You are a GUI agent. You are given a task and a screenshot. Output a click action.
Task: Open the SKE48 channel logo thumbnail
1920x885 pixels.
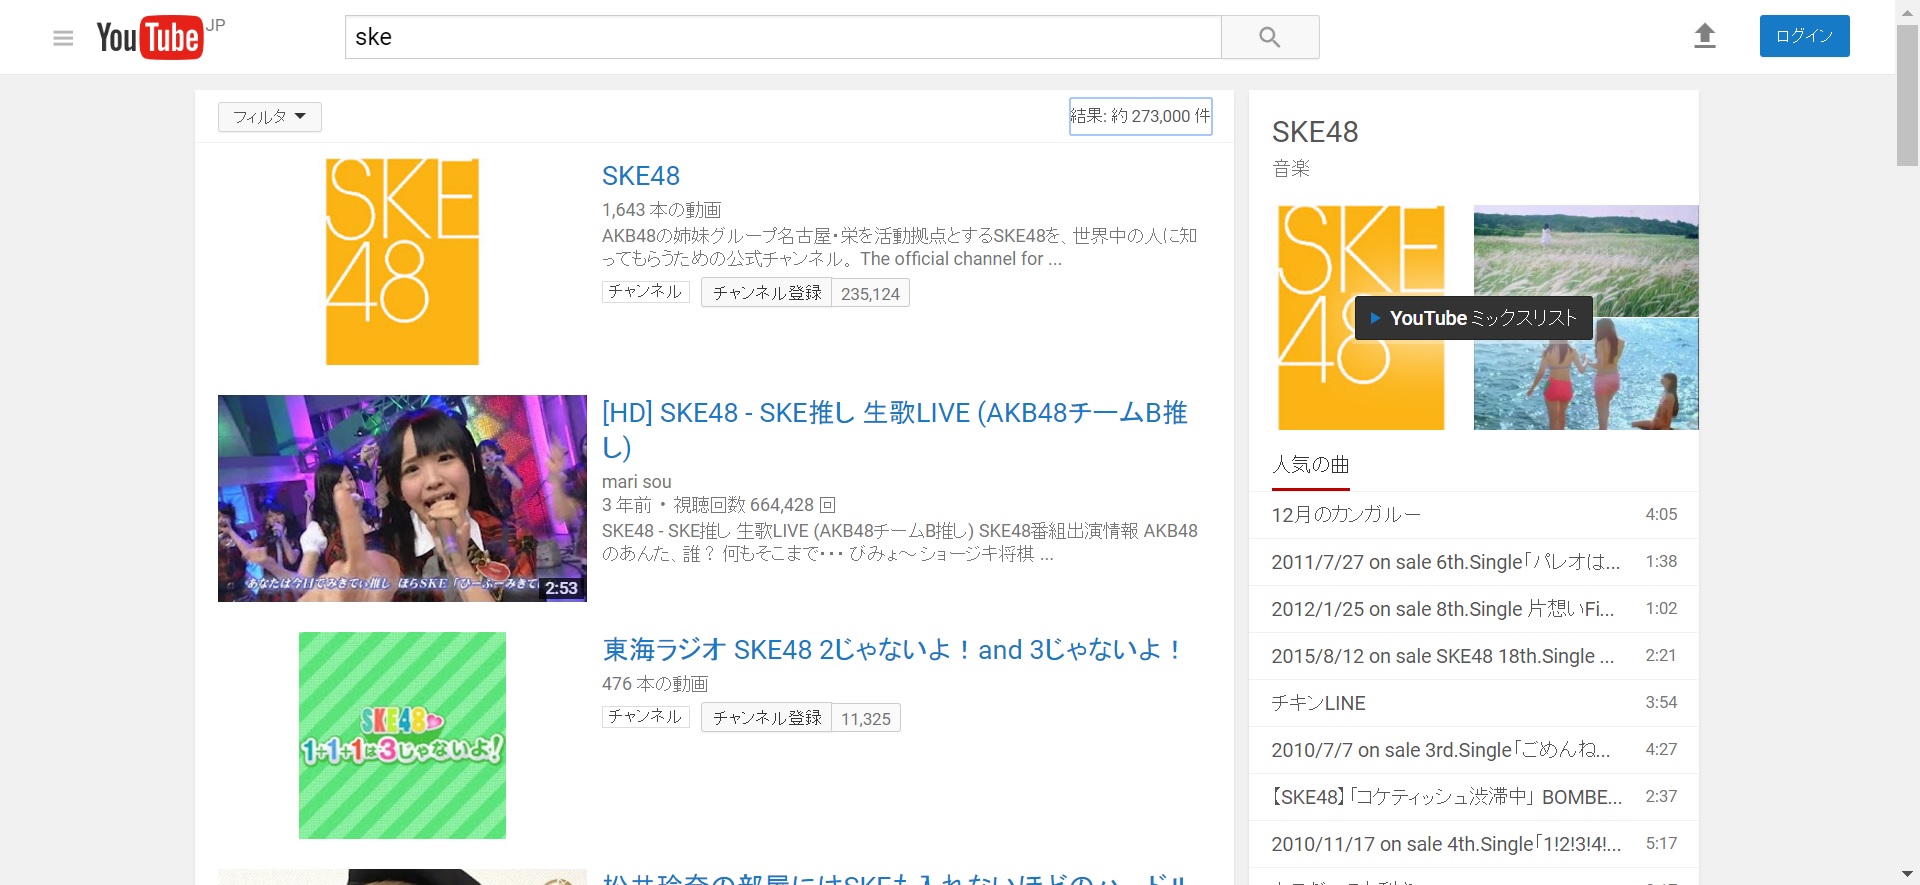click(x=402, y=261)
